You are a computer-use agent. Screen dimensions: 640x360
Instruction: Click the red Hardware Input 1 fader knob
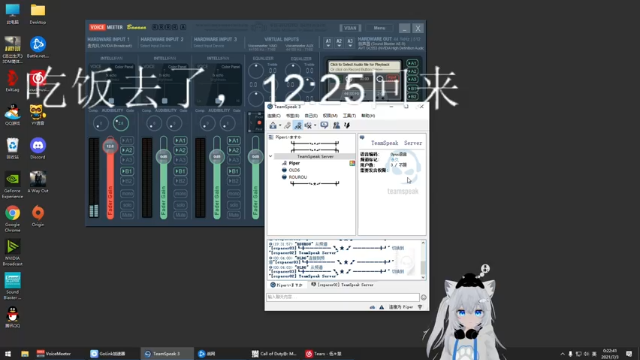110,146
